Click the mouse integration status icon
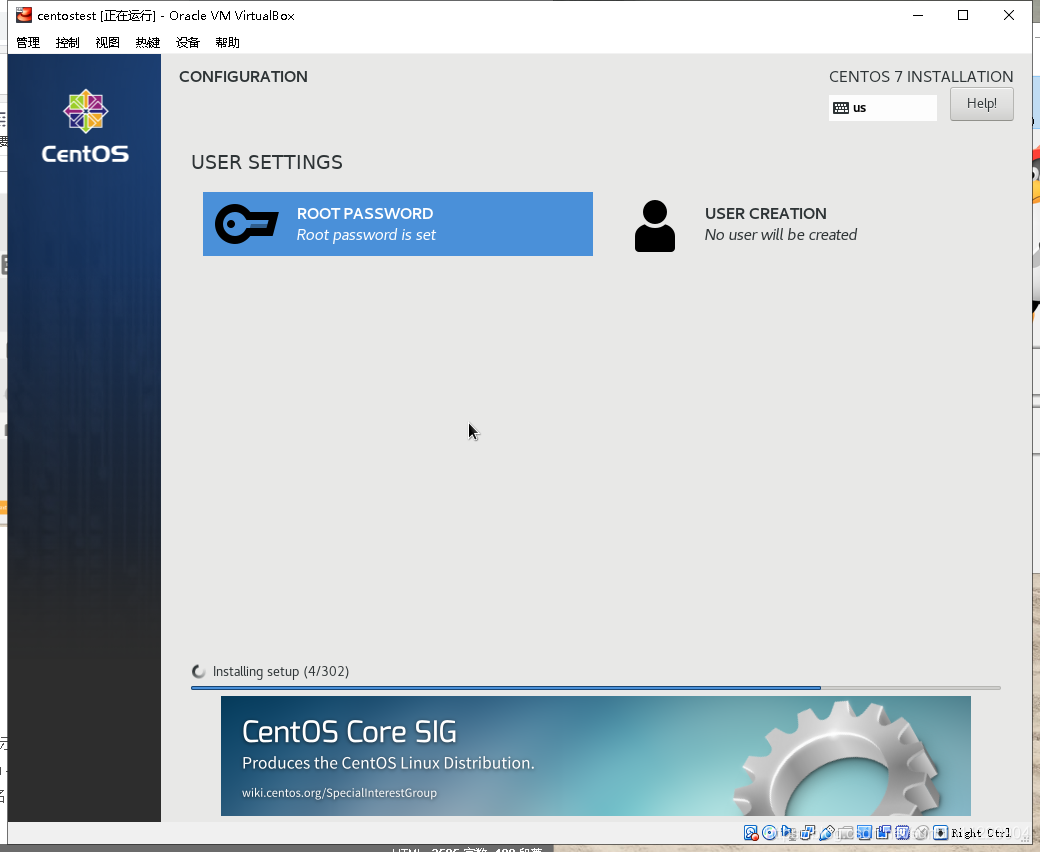1040x852 pixels. coord(921,833)
